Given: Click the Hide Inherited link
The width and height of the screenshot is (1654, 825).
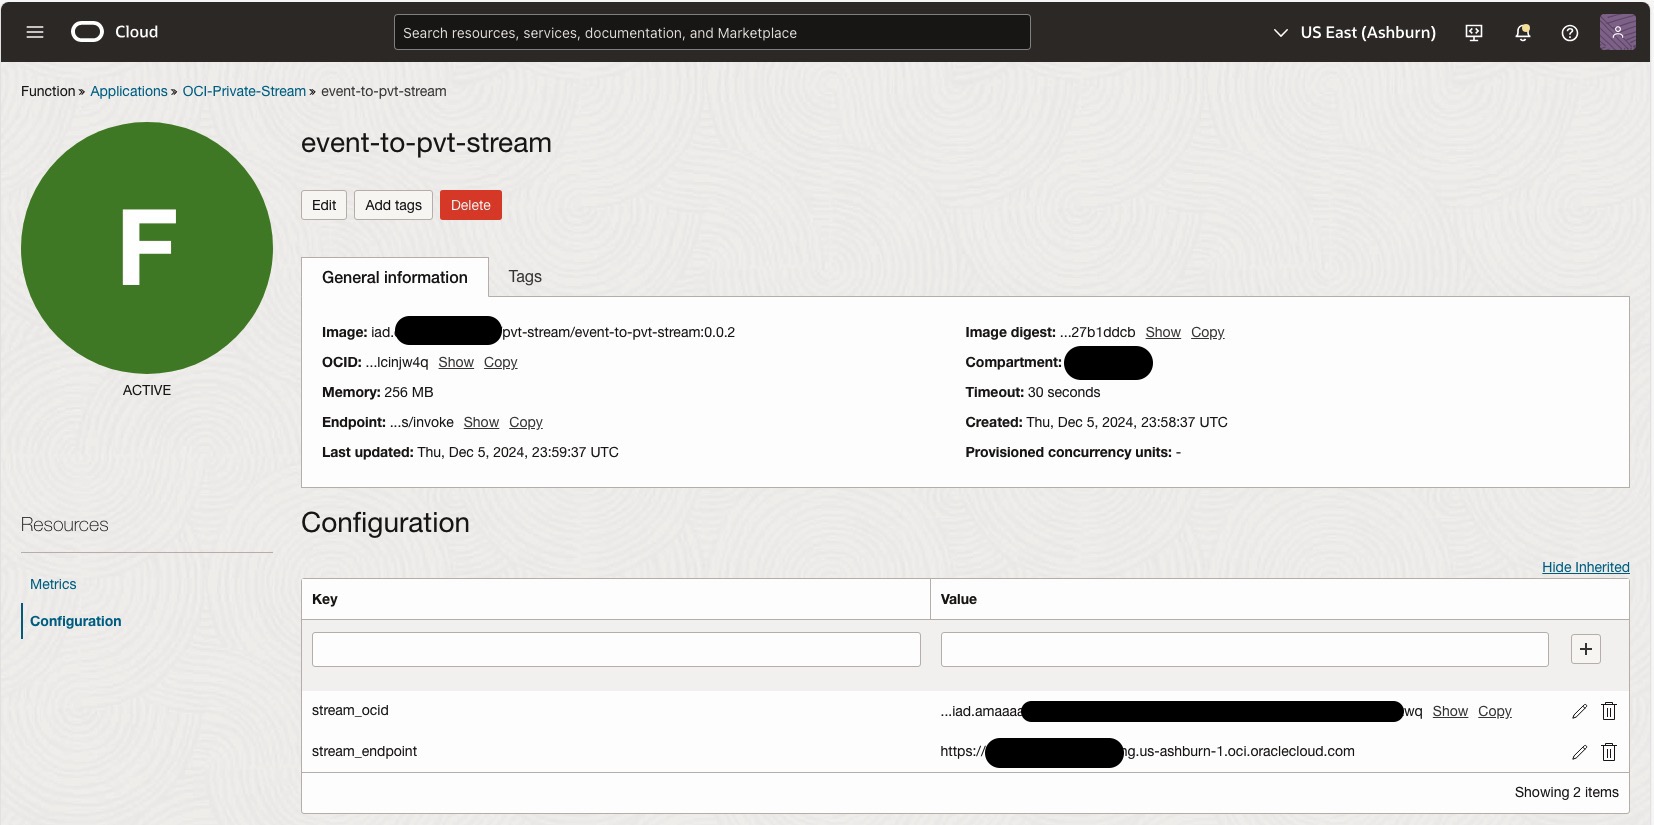Looking at the screenshot, I should 1586,567.
